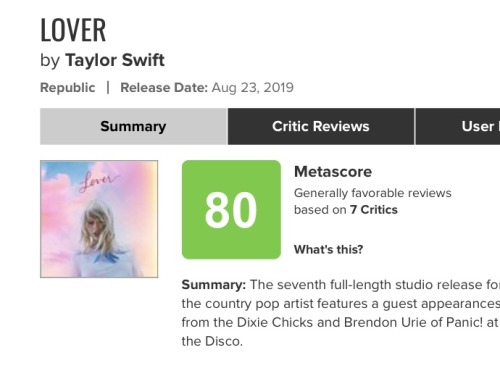Open the Summary tab
Viewport: 500px width, 384px height.
[x=134, y=126]
